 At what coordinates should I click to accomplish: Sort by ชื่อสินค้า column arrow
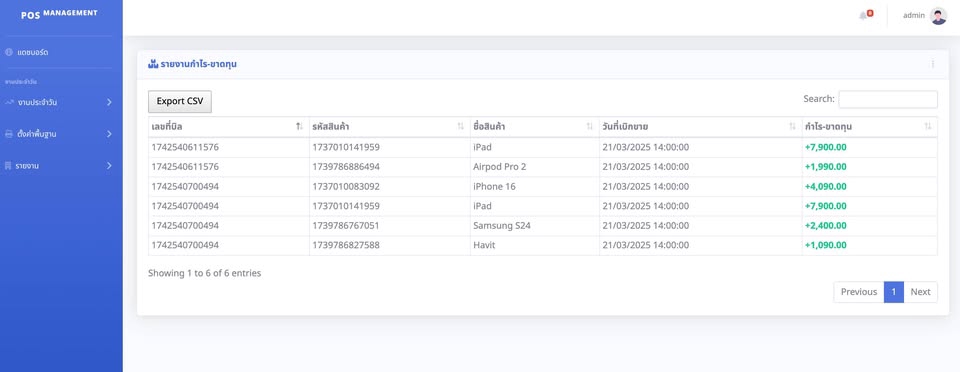click(590, 127)
